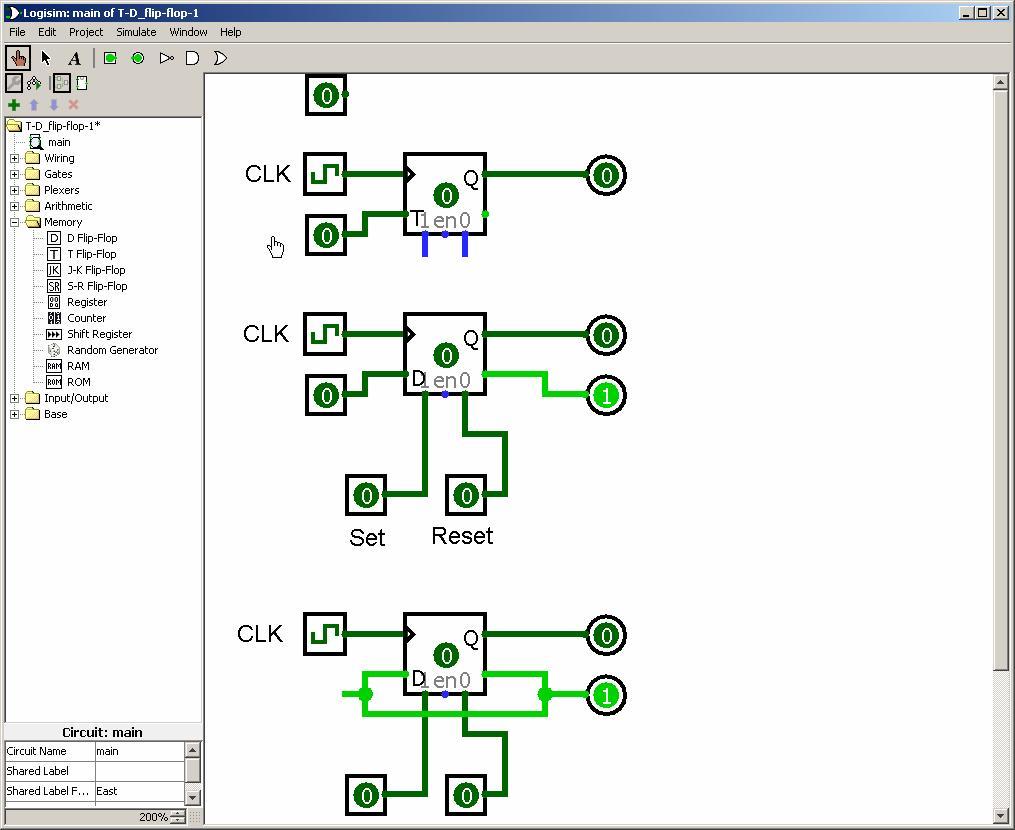
Task: Toggle the topmost input pin on canvas
Action: tap(326, 96)
